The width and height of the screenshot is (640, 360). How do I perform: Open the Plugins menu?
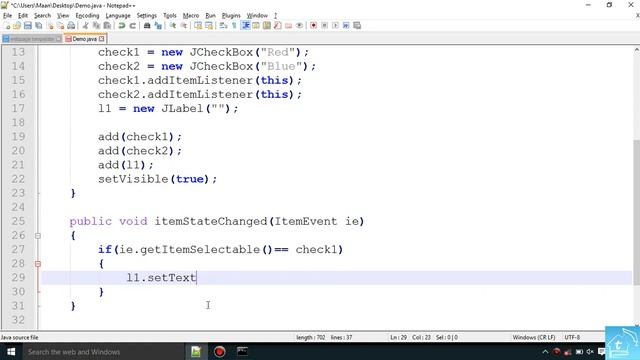pyautogui.click(x=231, y=16)
